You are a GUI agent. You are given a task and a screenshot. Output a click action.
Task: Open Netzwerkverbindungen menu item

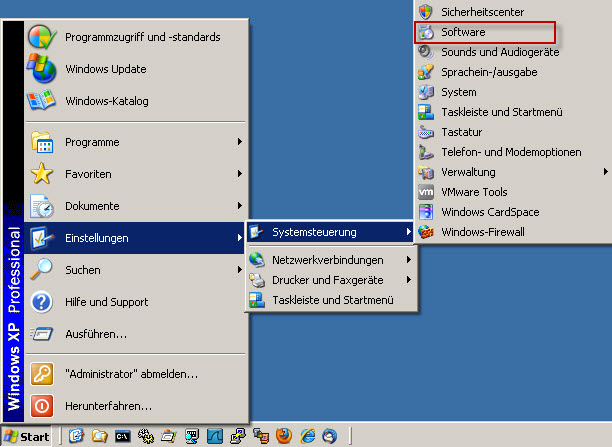click(x=331, y=260)
